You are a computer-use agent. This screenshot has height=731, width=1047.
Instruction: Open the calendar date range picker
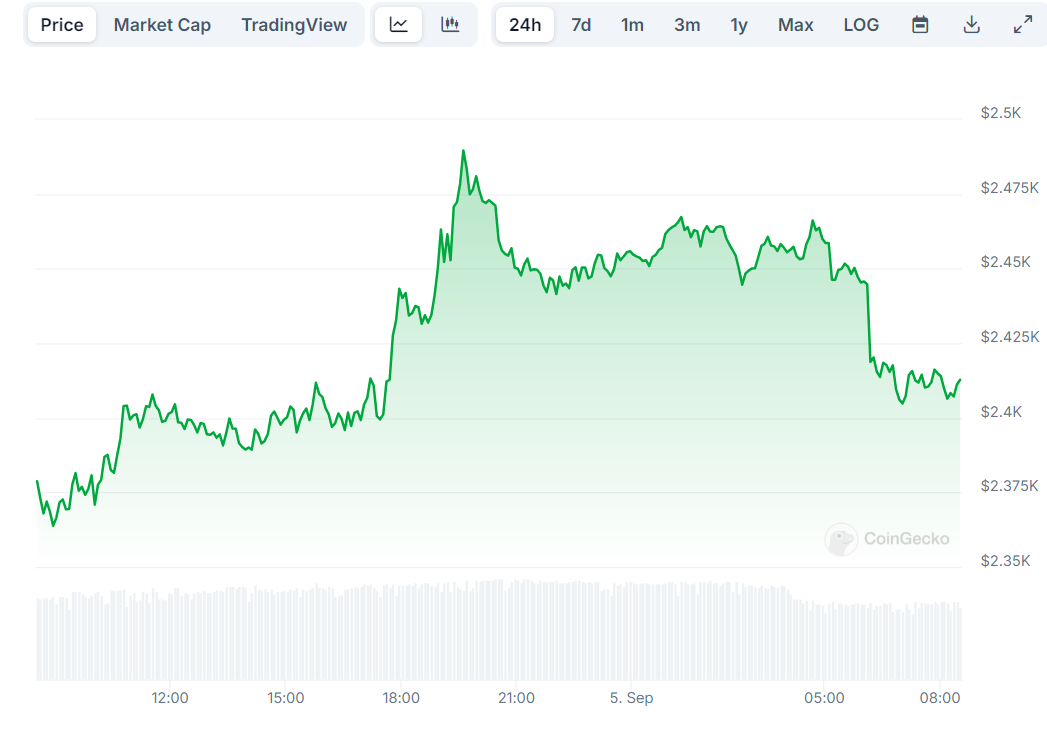click(920, 25)
